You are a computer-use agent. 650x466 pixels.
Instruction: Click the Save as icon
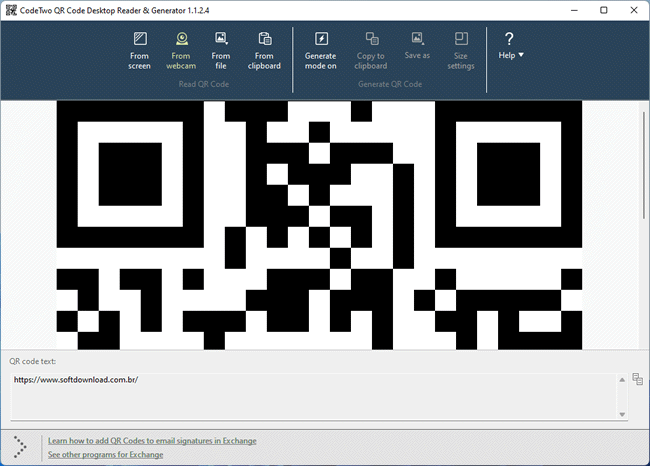417,40
